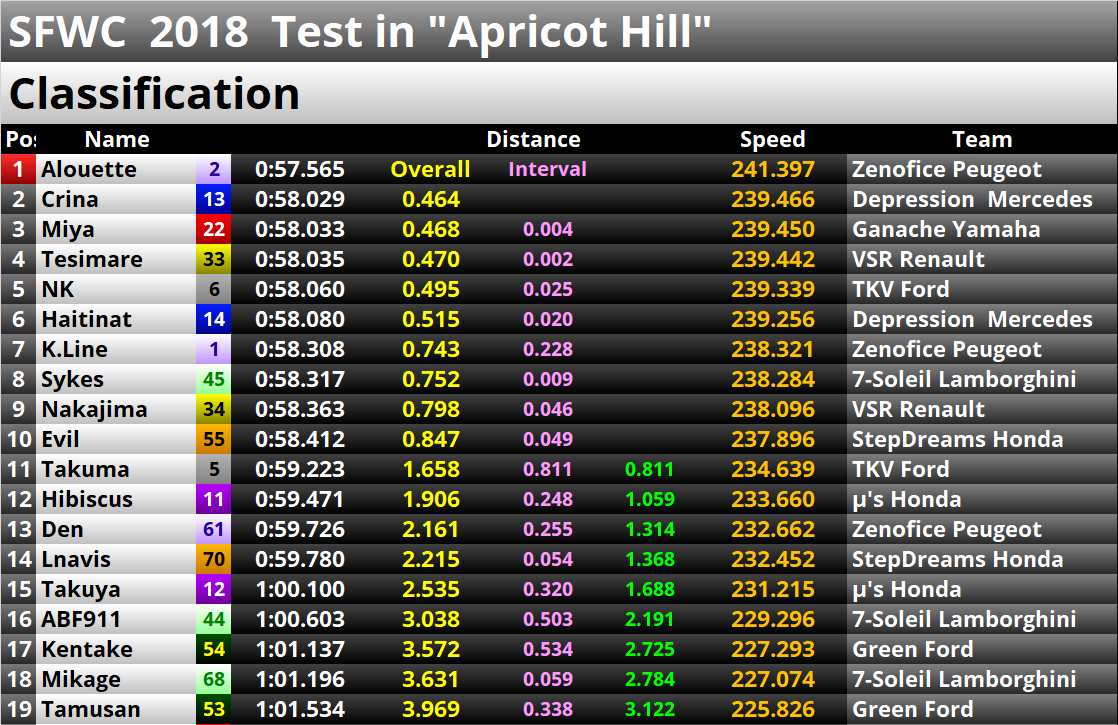Screen dimensions: 1118x725
Task: Click team 7-Soleil Lamborghini in Sykes' row
Action: pos(964,379)
